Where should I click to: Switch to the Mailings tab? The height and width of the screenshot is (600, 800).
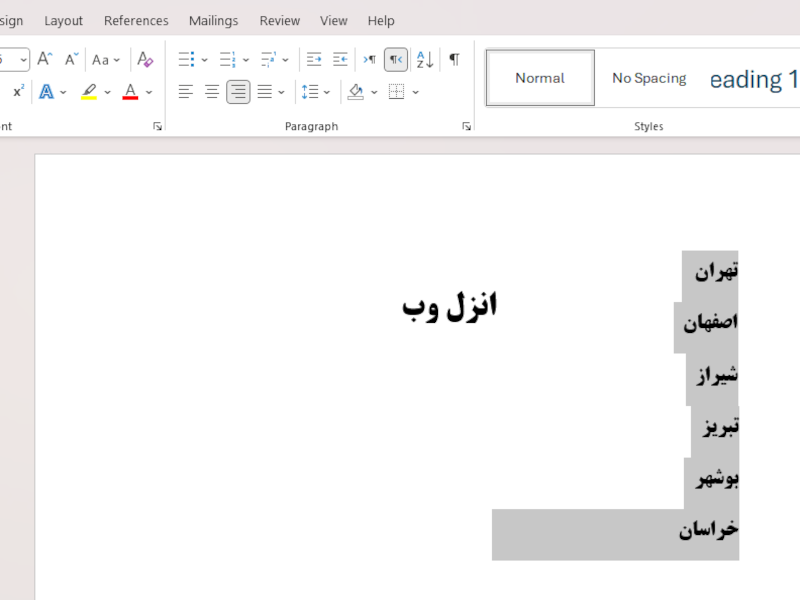point(213,21)
